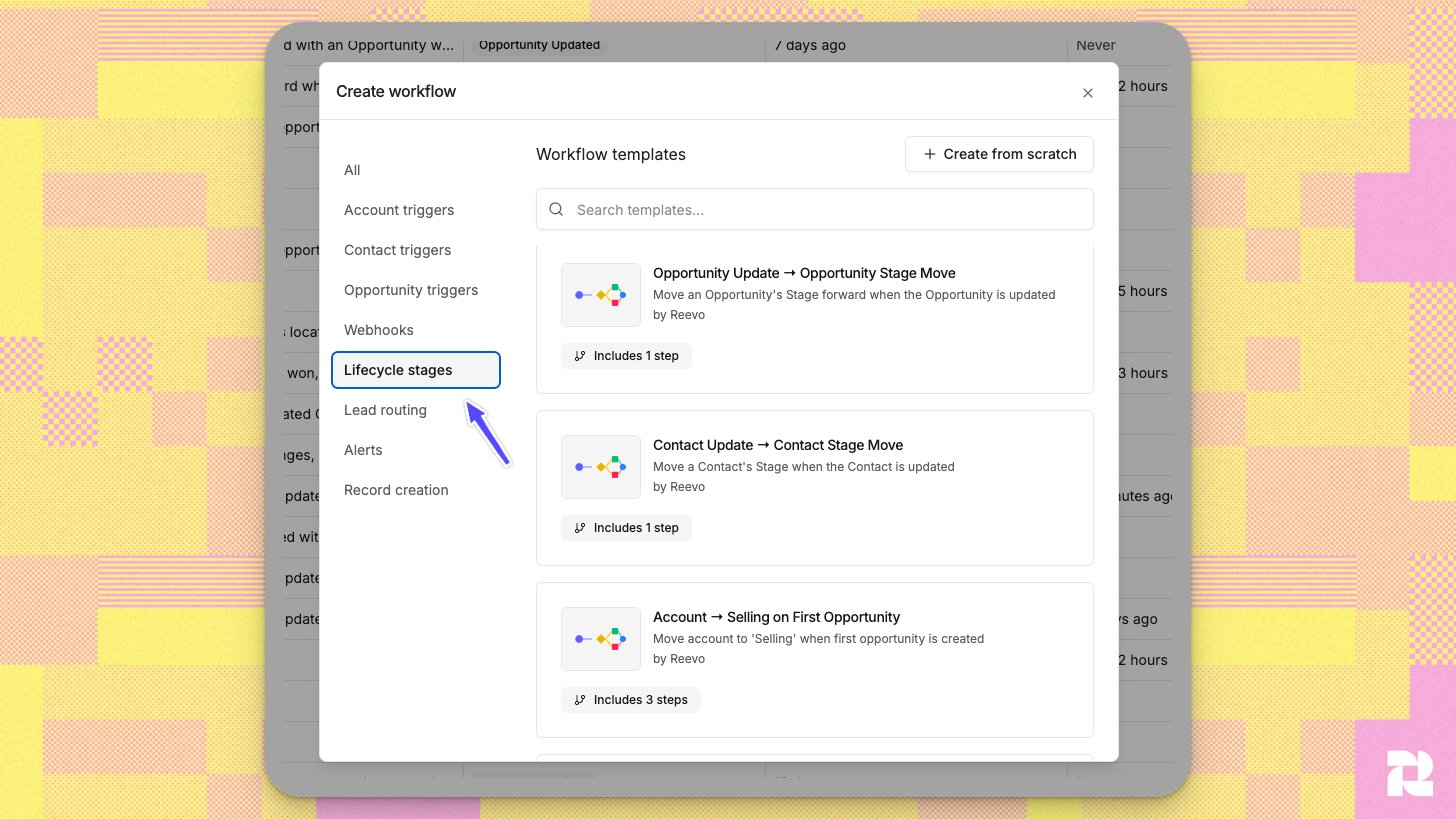Click branch icon on Includes 3 steps badge
The height and width of the screenshot is (819, 1456).
coord(580,700)
